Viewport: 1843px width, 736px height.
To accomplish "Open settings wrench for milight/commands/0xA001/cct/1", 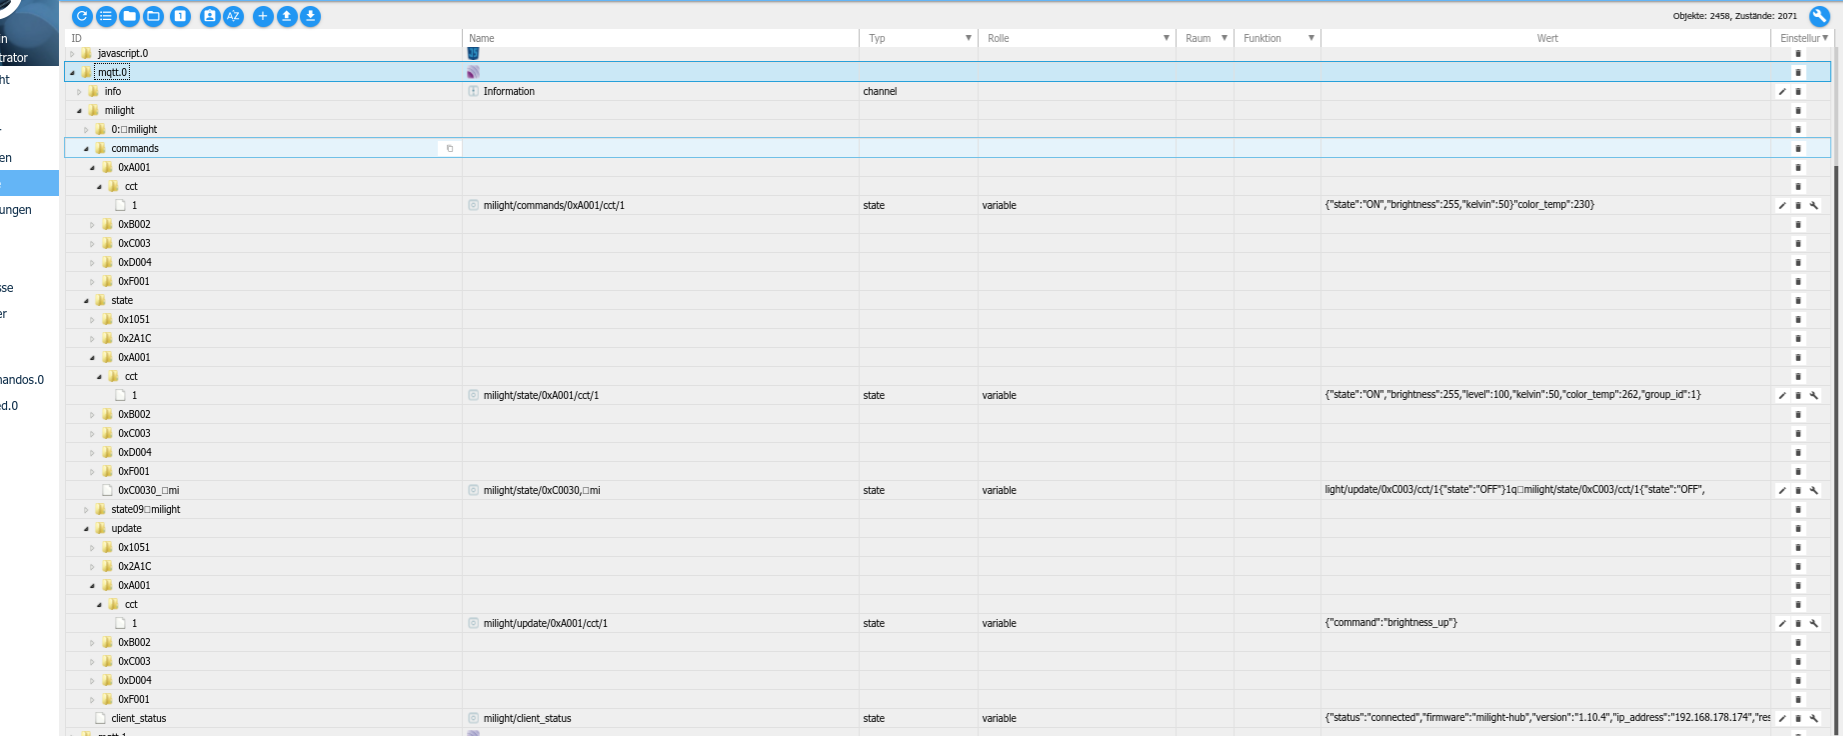I will 1814,206.
